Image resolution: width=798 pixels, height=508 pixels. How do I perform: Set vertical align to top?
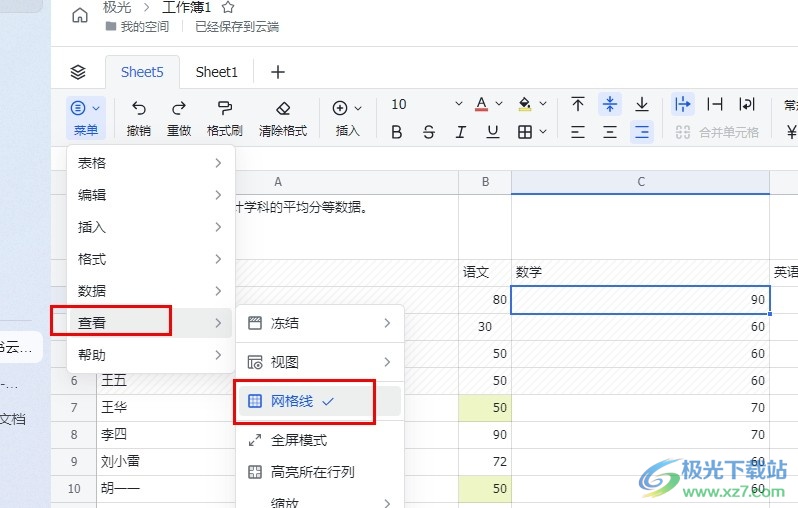pos(578,104)
